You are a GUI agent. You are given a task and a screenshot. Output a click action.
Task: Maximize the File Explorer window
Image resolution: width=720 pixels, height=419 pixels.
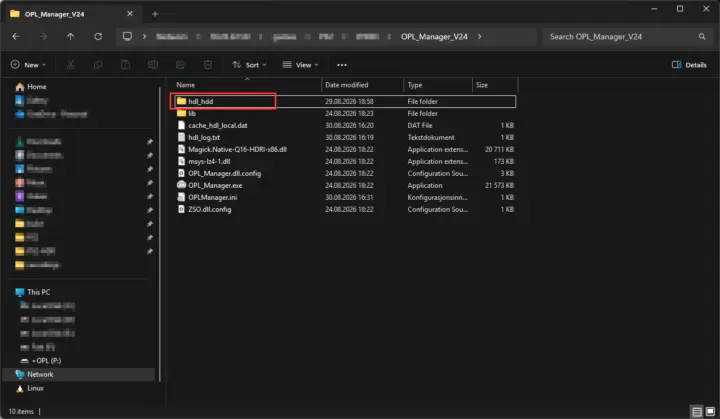pos(680,9)
